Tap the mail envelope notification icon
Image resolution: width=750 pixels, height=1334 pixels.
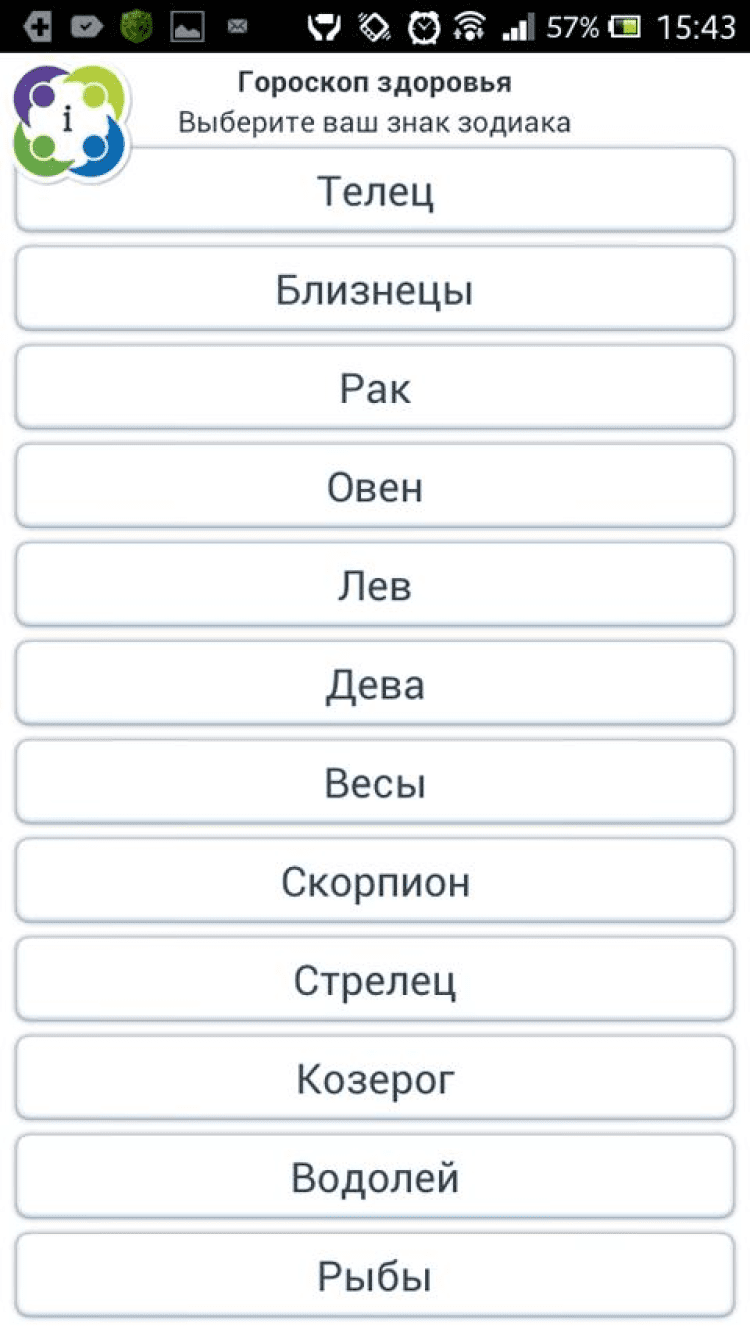(x=237, y=27)
